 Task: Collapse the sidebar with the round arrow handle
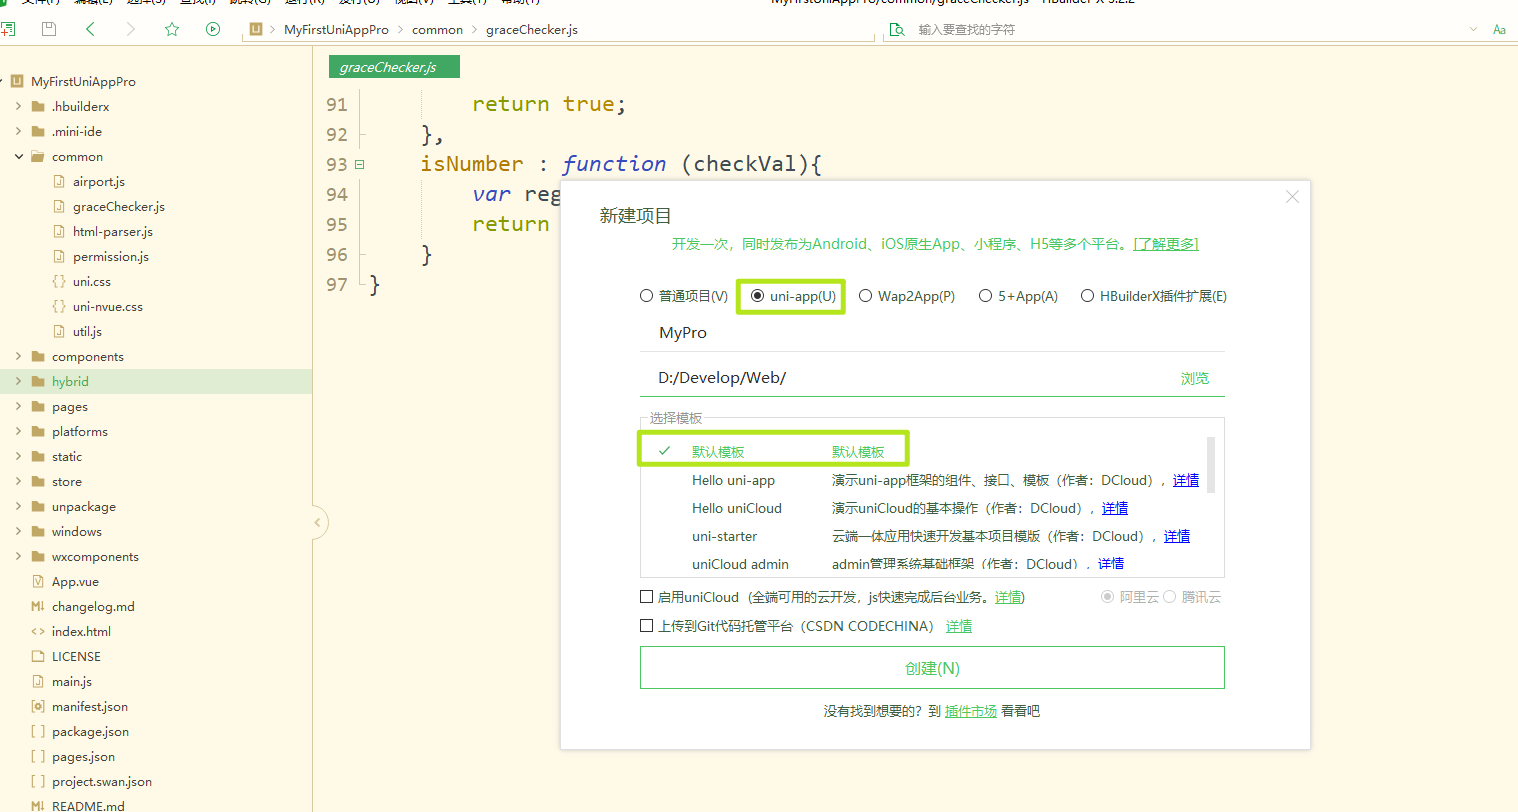[x=318, y=522]
